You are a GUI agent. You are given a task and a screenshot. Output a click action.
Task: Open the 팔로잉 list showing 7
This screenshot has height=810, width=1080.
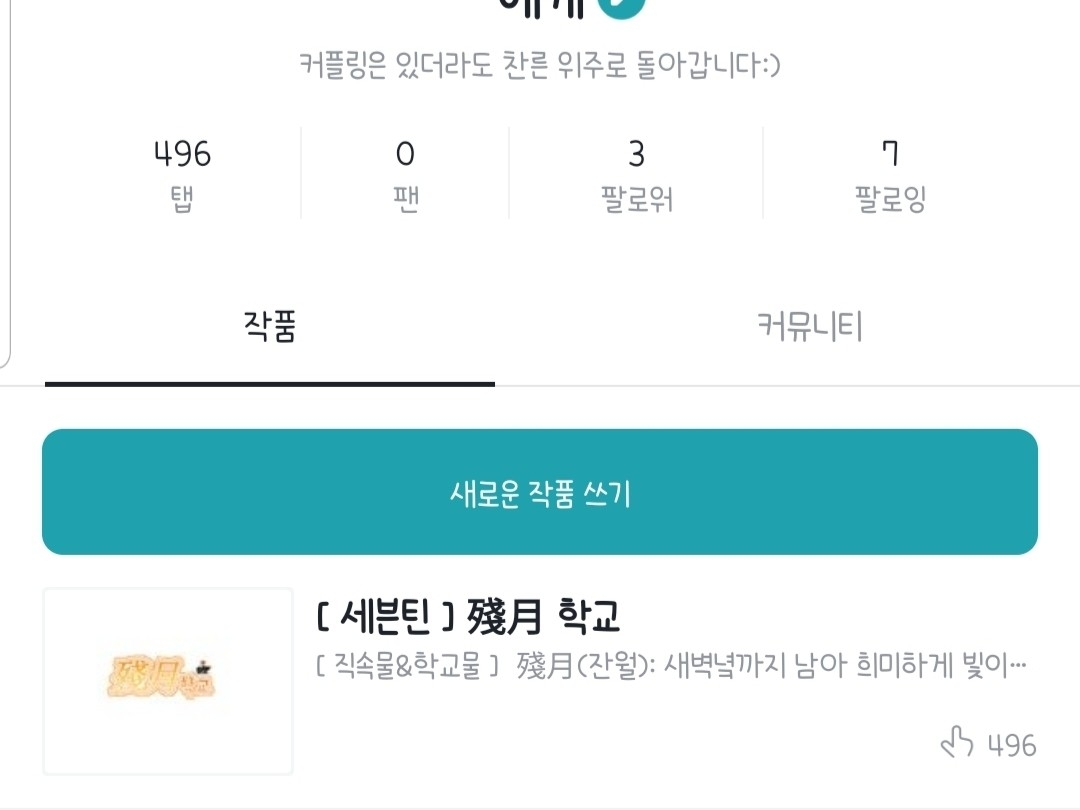[890, 154]
